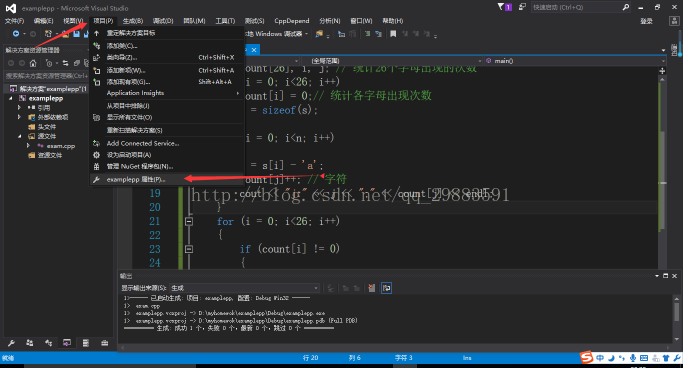Click the editor split-view plus button
The height and width of the screenshot is (368, 683).
point(662,71)
